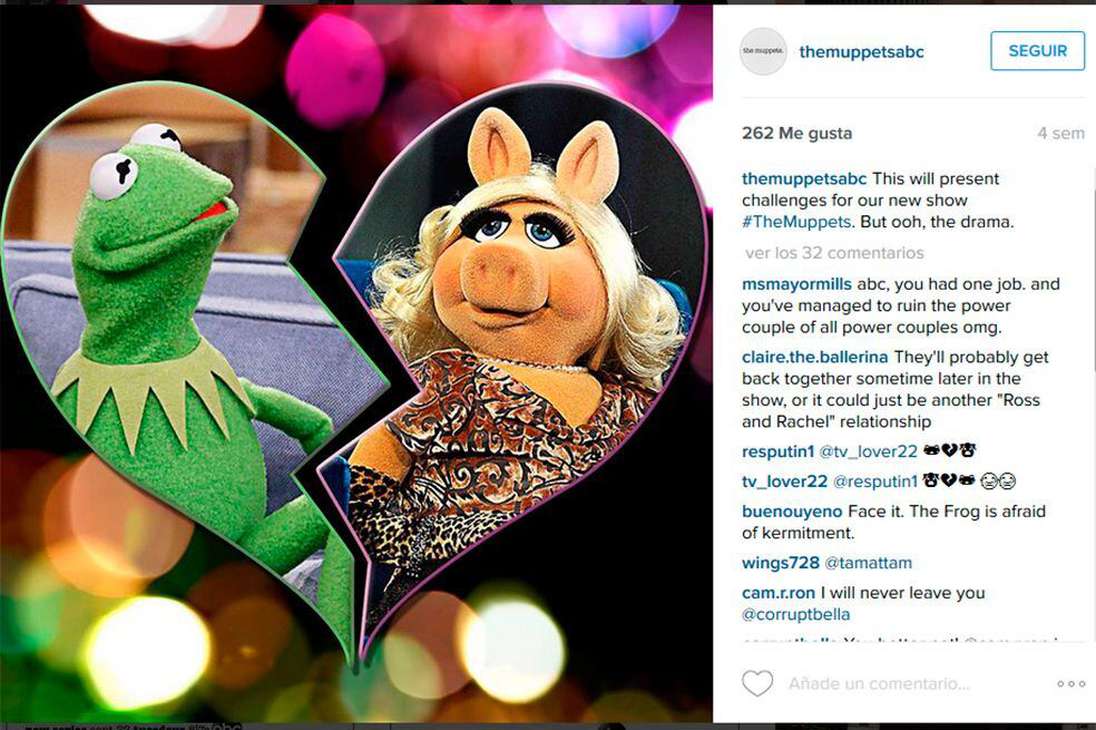The image size is (1096, 730).
Task: Click the heart like icon
Action: coord(757,683)
